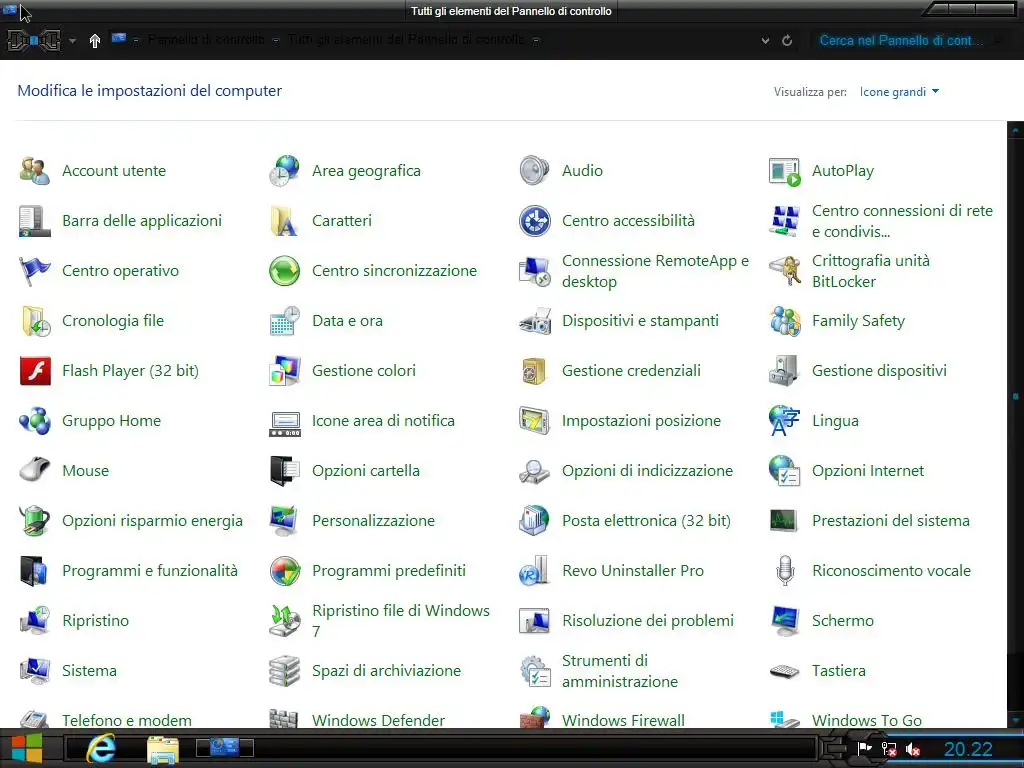Open the Schermo link

coord(842,620)
